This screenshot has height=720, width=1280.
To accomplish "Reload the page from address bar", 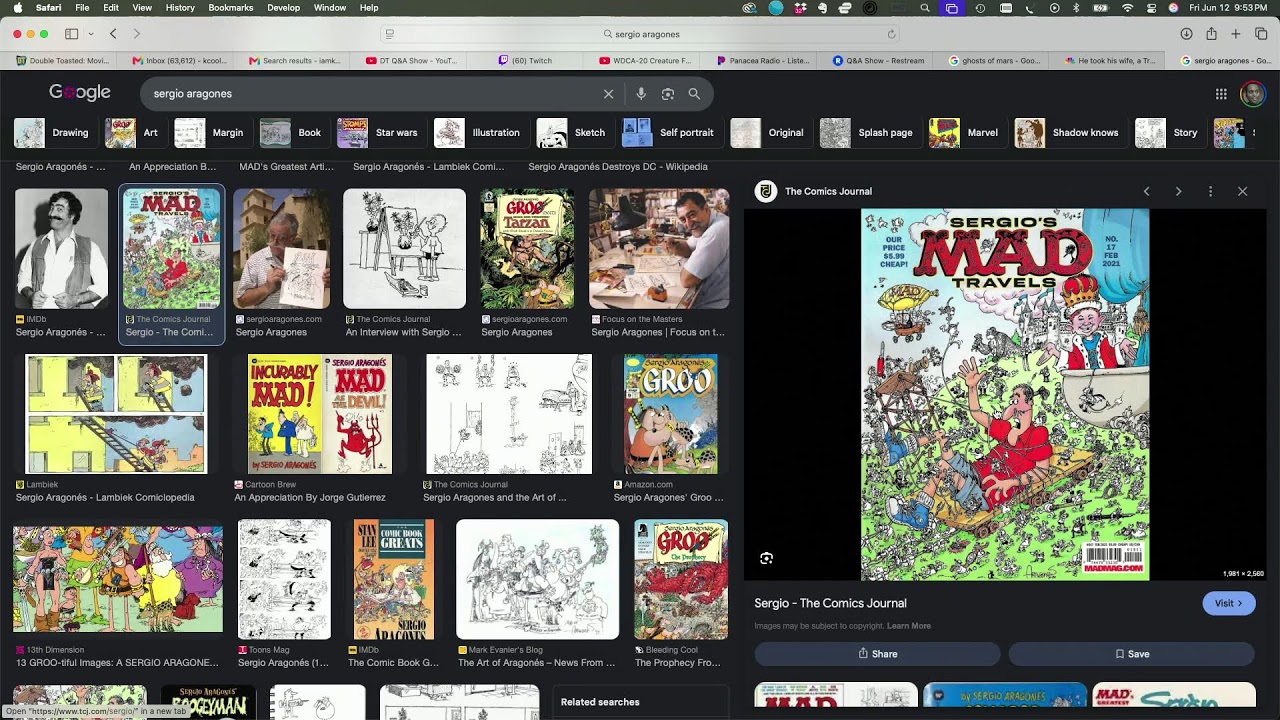I will (x=892, y=34).
